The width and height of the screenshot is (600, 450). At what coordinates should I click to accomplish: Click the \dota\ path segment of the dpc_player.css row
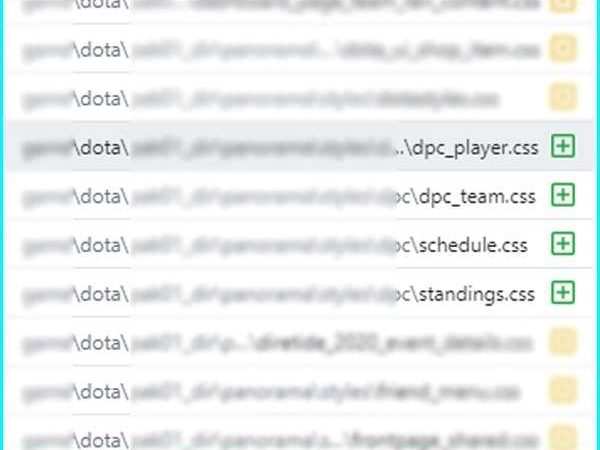tap(101, 148)
